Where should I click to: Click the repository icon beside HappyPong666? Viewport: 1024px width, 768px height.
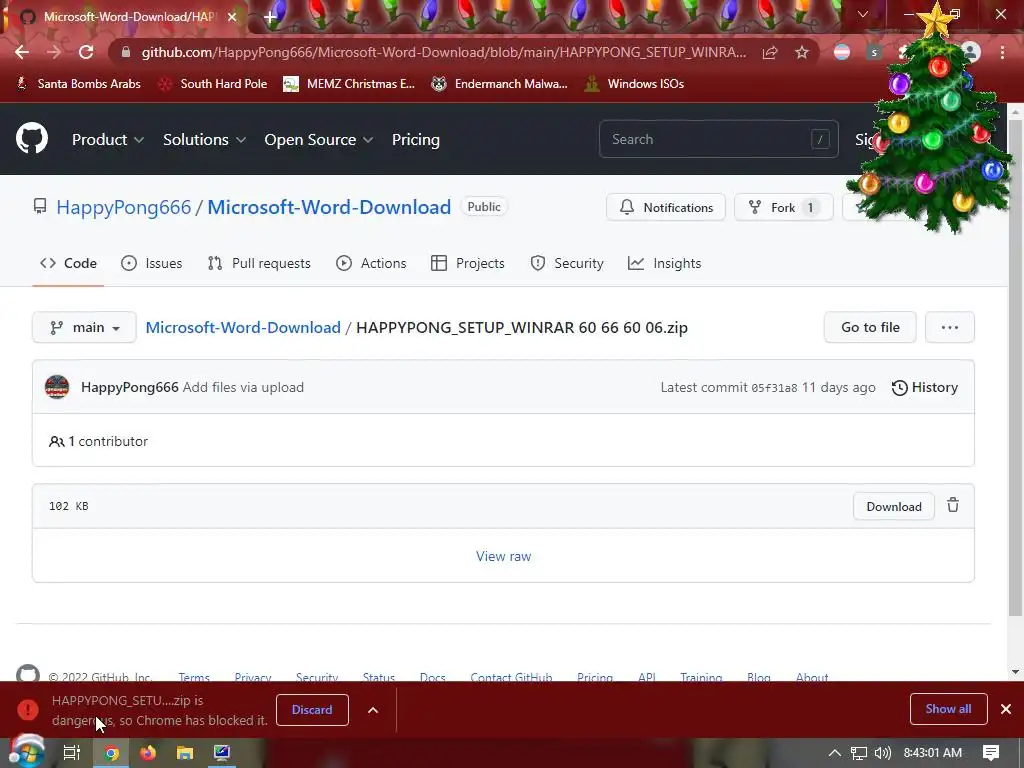pyautogui.click(x=40, y=206)
